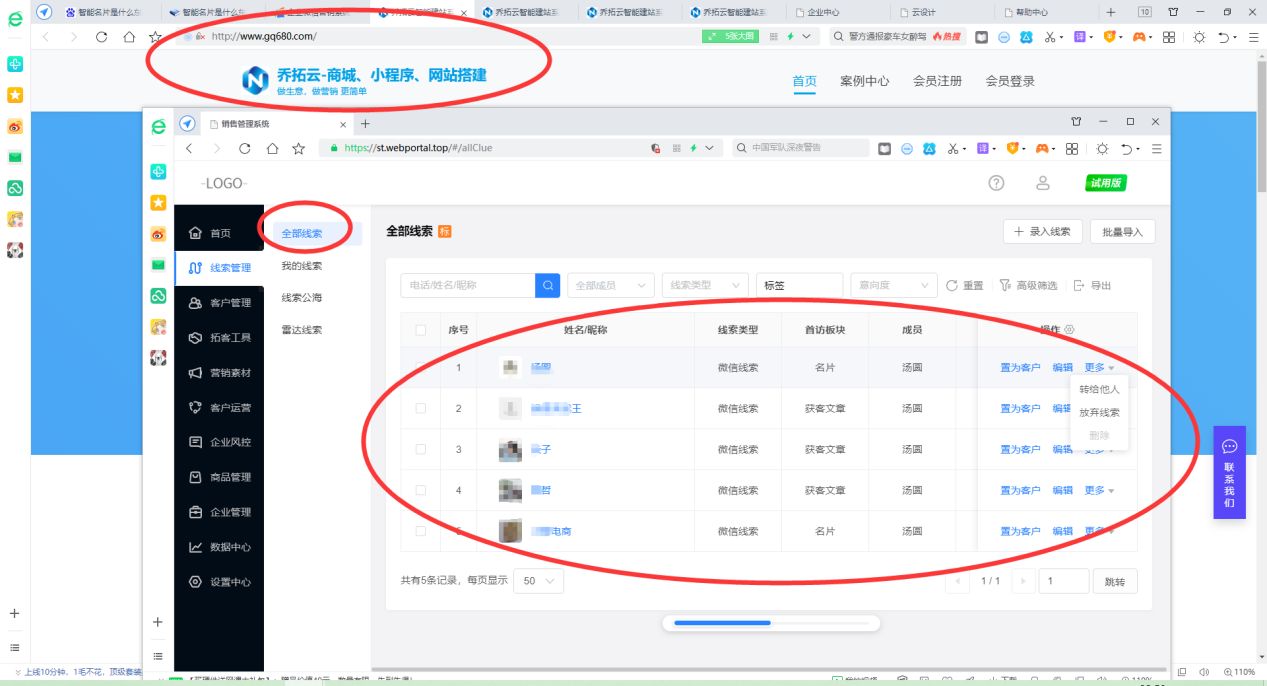Open the per-page count 50 dropdown
Screen dimensions: 1267x686
pos(538,580)
